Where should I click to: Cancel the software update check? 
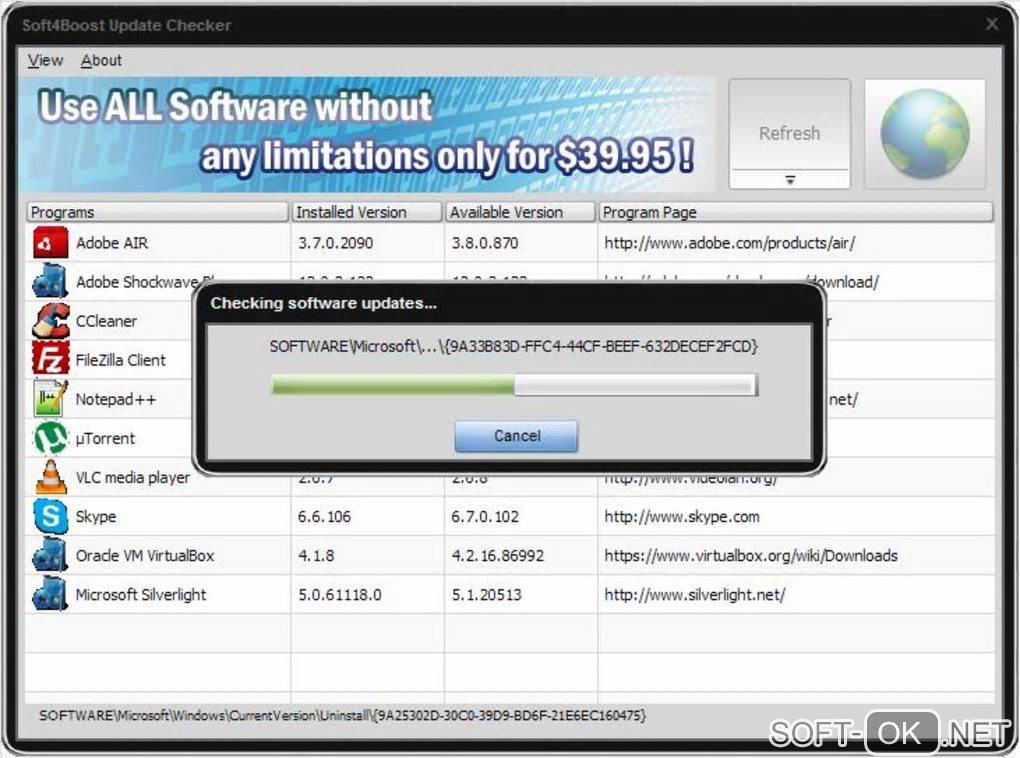click(x=517, y=436)
